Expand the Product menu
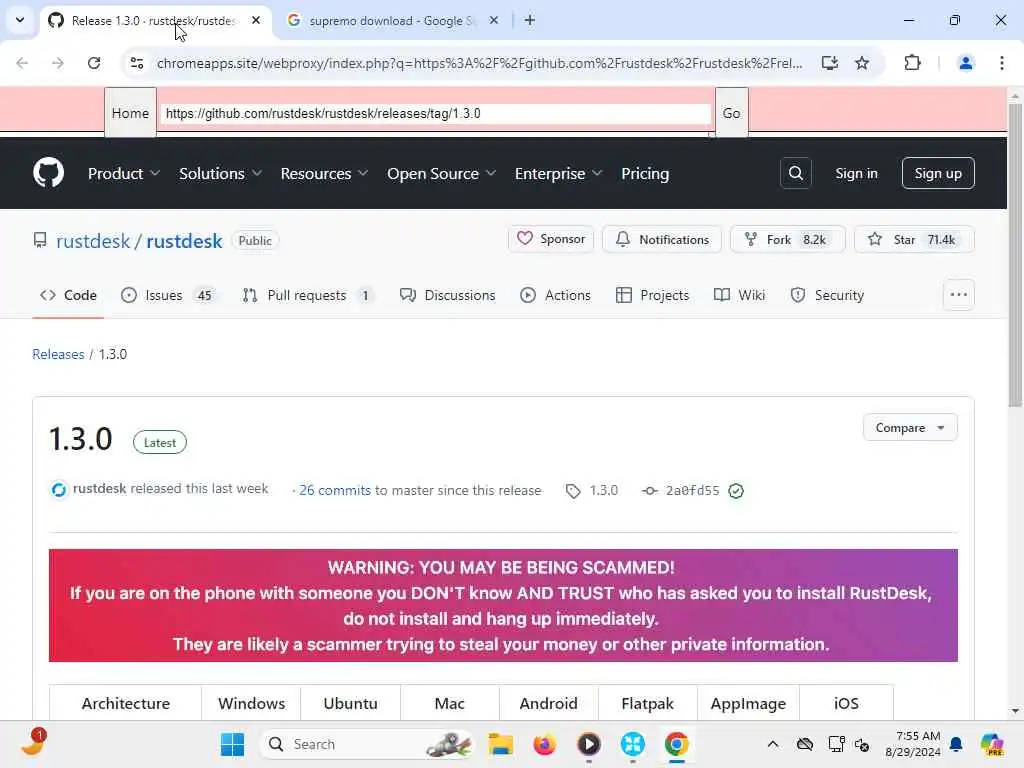The image size is (1024, 768). [x=124, y=173]
